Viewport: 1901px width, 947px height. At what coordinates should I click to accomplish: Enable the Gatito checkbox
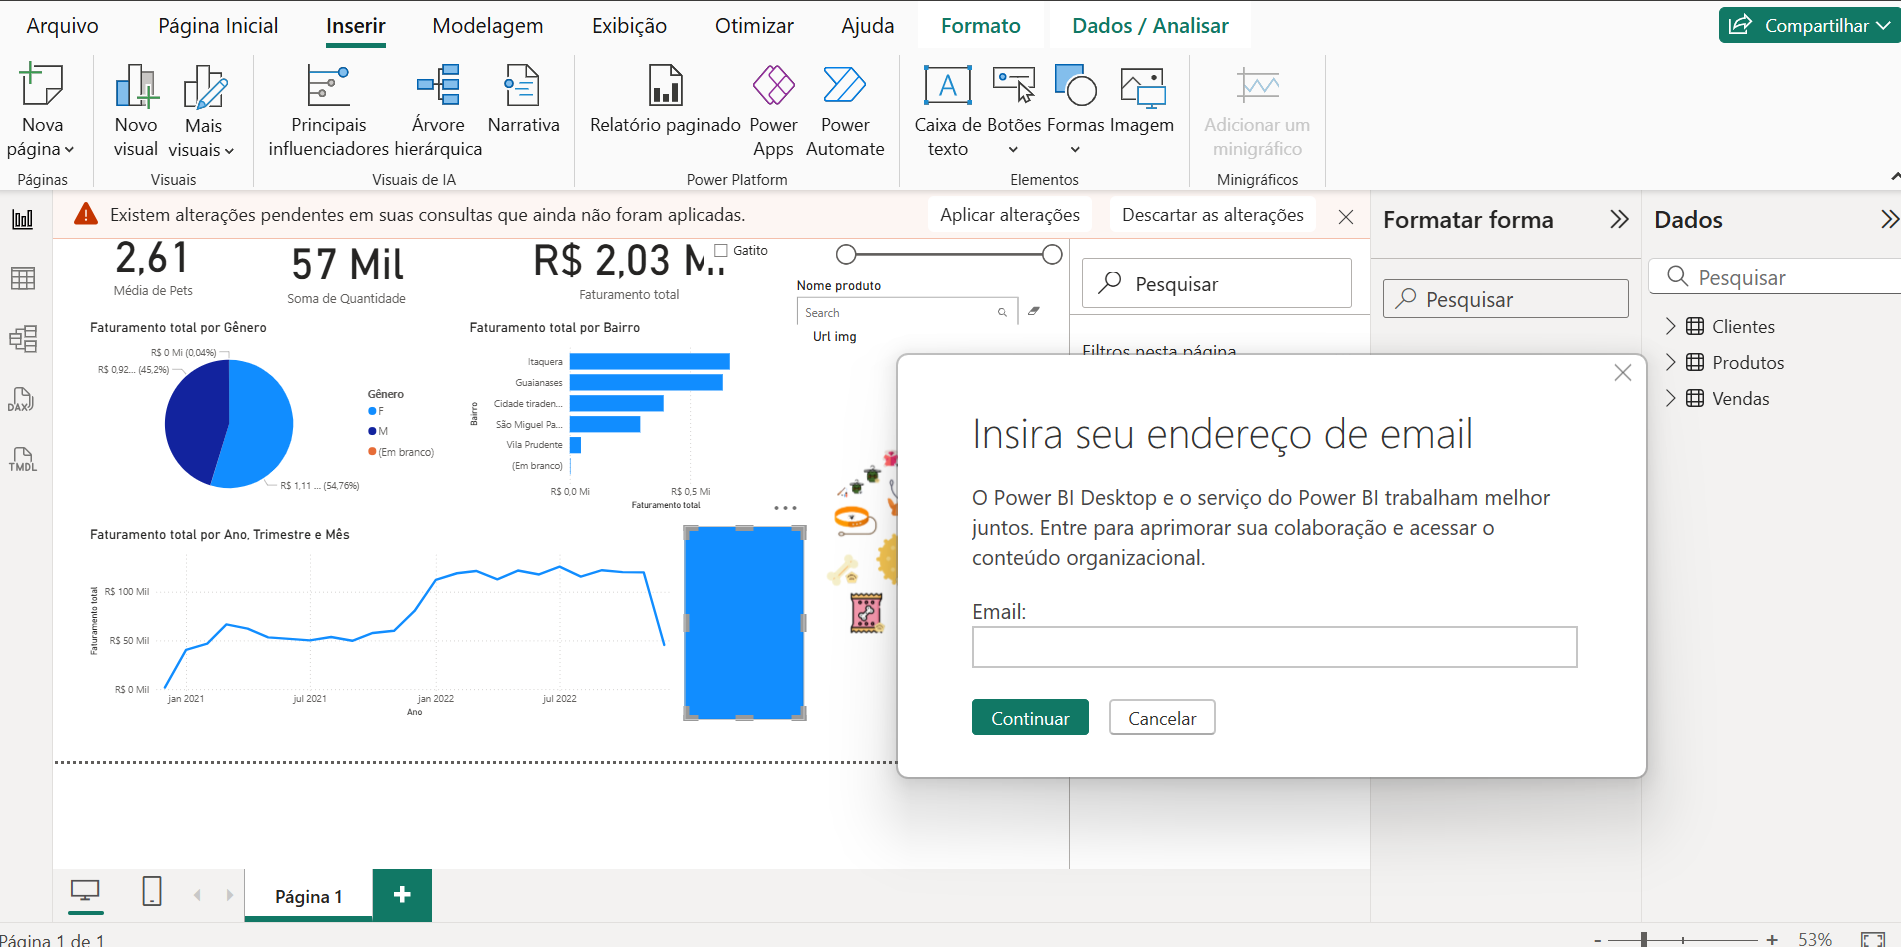click(x=719, y=249)
